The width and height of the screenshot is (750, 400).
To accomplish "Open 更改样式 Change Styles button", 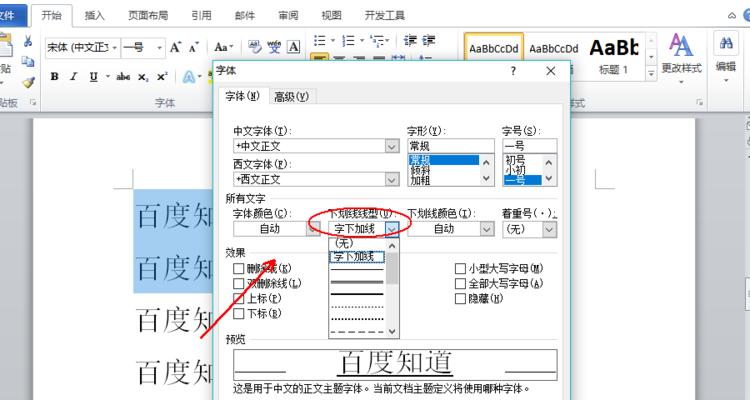I will (681, 56).
